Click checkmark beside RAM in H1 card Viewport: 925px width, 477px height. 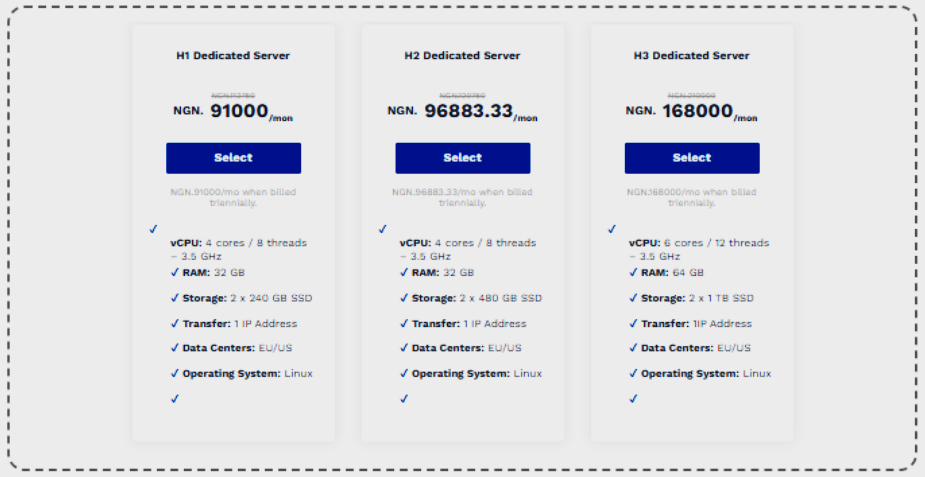tap(175, 272)
